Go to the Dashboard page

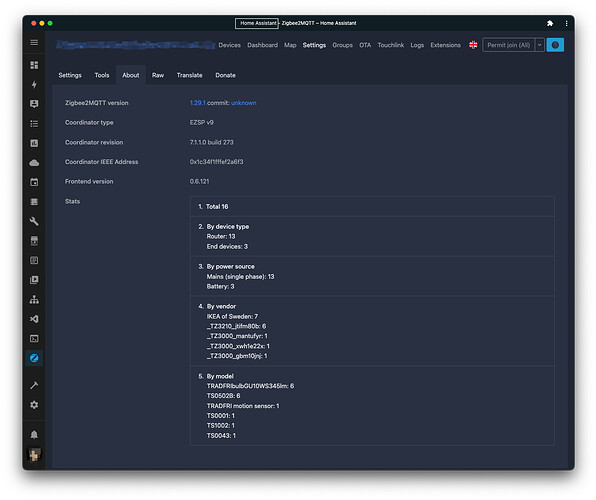tap(263, 45)
